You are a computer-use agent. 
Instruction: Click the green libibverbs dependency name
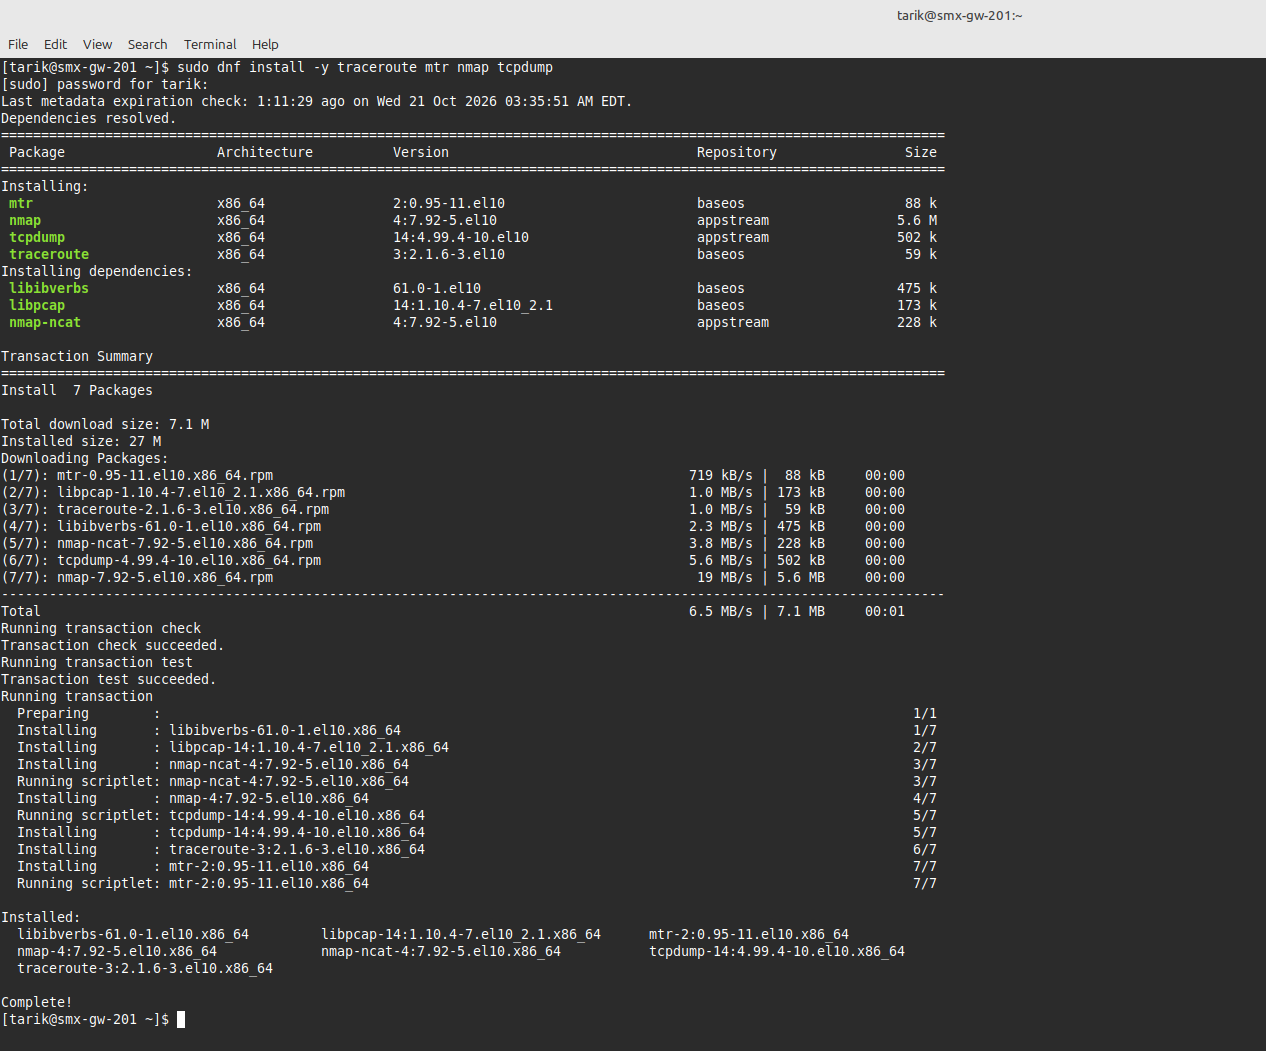[x=49, y=288]
